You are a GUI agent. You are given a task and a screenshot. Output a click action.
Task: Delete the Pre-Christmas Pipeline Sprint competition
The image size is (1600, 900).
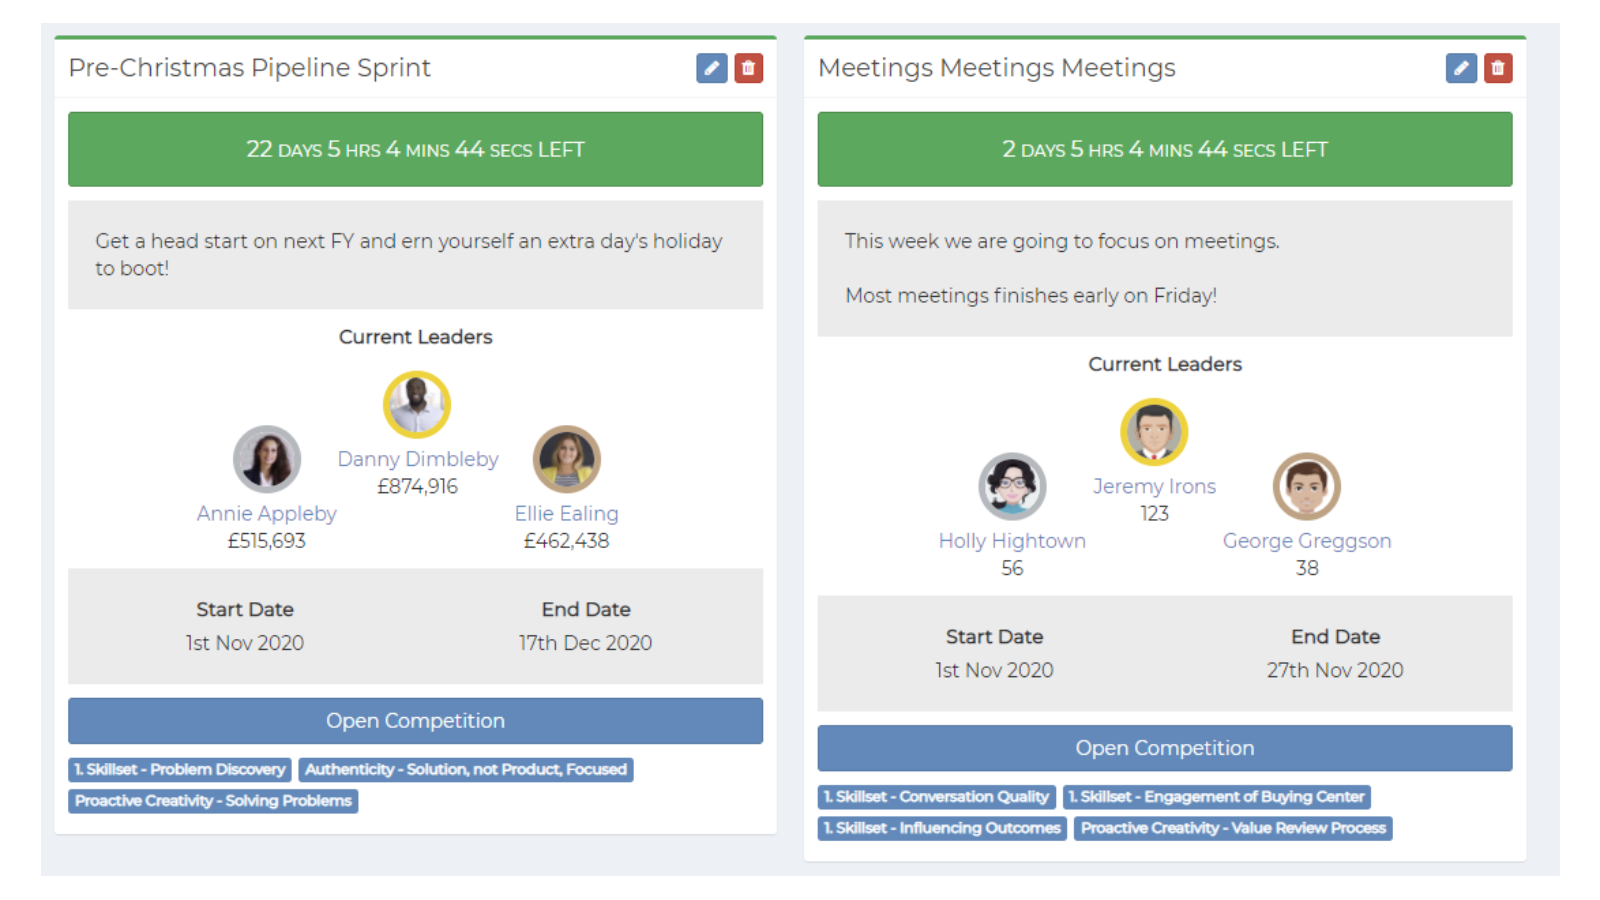[748, 68]
